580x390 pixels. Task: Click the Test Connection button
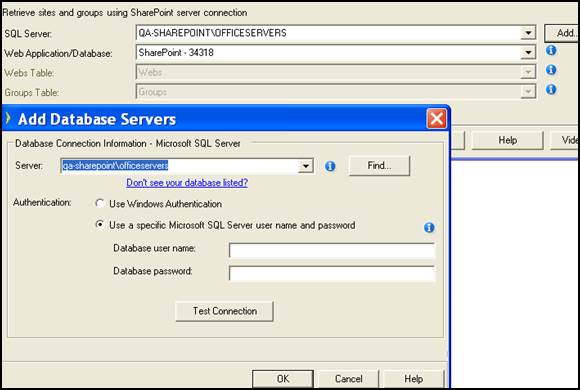(225, 311)
